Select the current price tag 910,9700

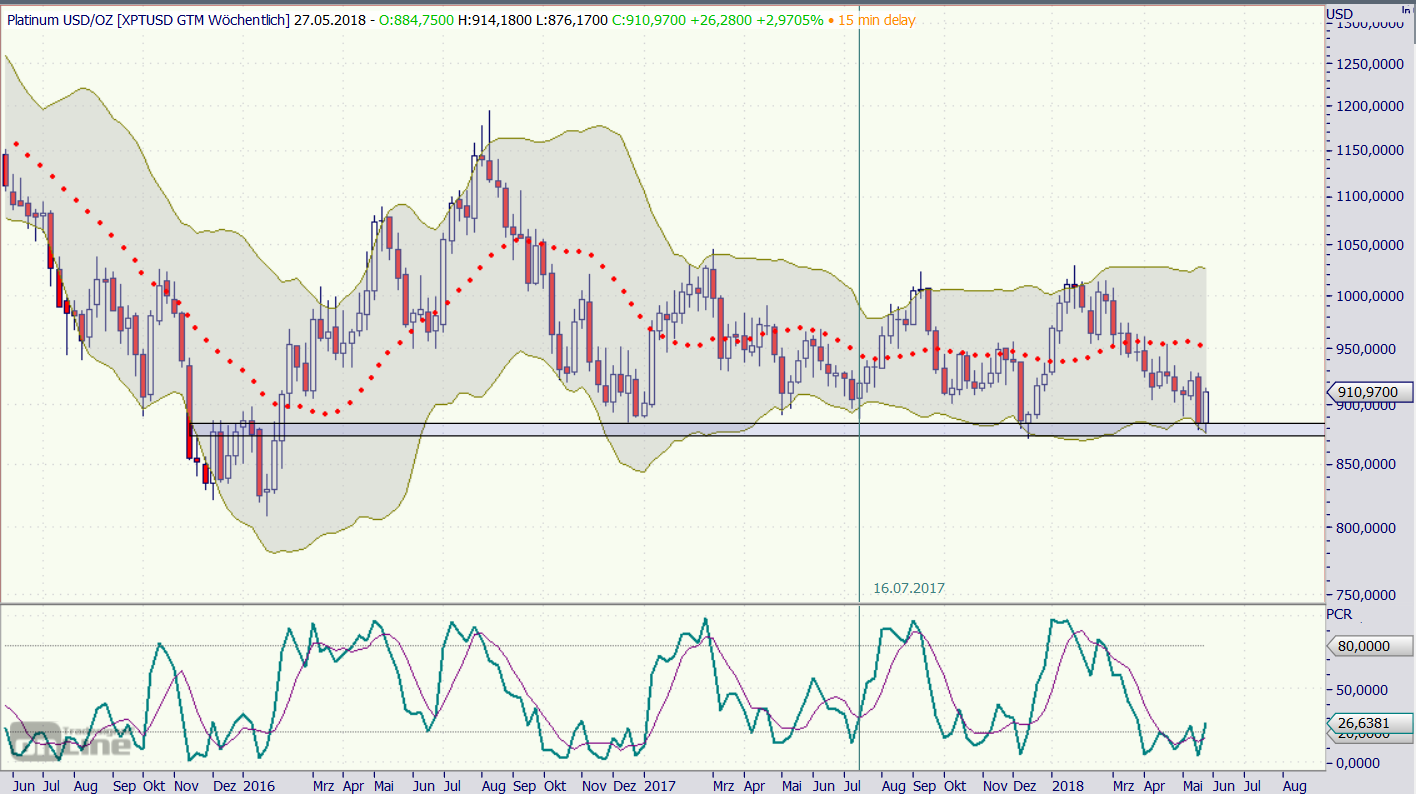[1367, 392]
